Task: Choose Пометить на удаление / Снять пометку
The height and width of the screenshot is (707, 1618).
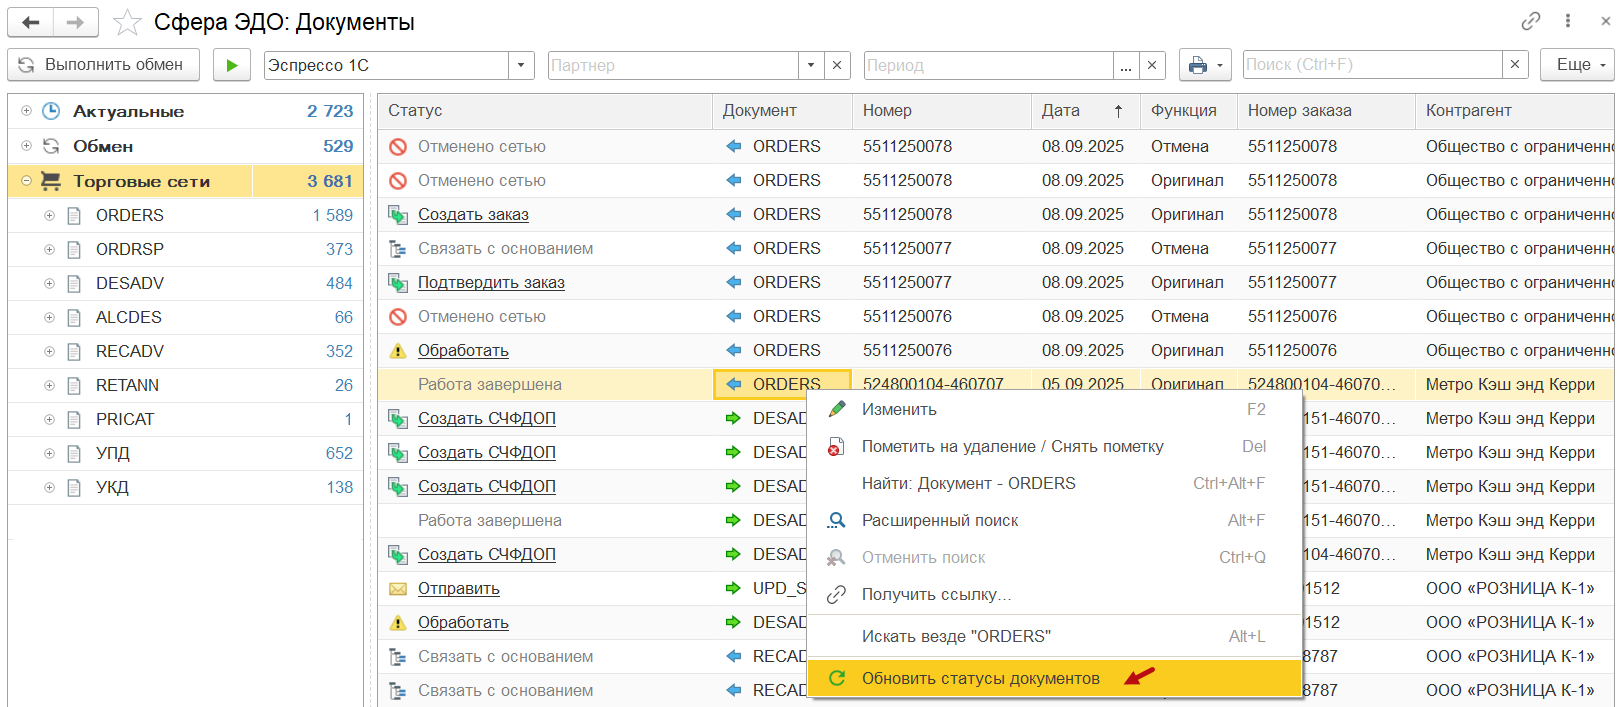Action: click(1054, 447)
